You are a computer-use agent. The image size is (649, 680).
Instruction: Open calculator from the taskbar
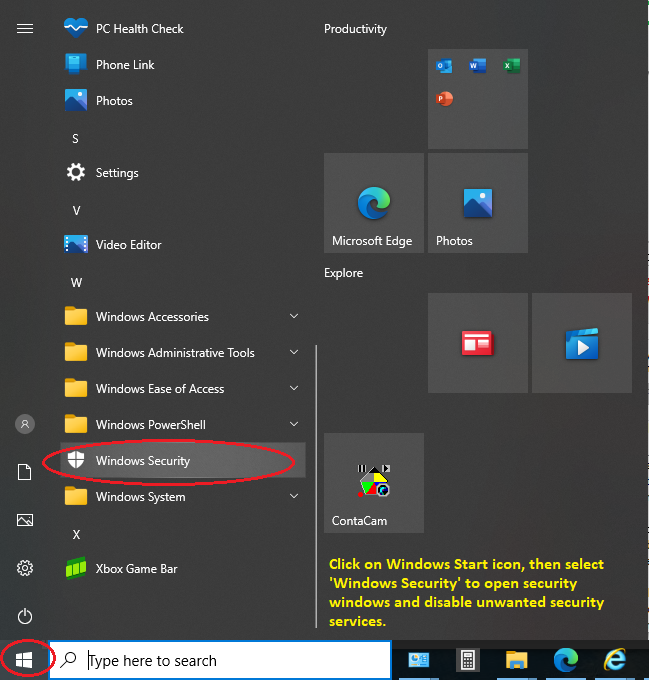tap(467, 660)
